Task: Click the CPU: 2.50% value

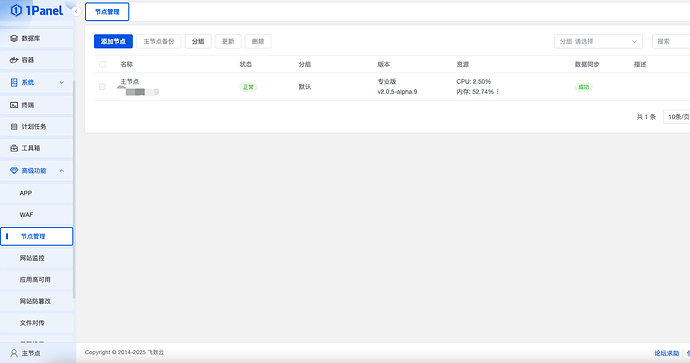Action: pyautogui.click(x=473, y=81)
